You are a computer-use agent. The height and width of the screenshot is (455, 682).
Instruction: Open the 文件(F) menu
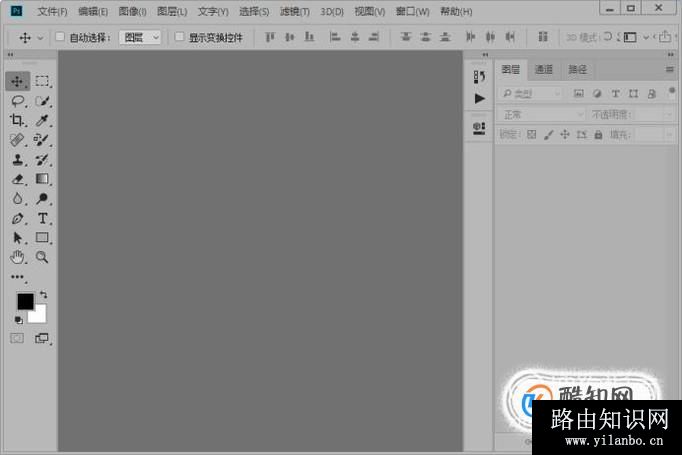point(52,12)
